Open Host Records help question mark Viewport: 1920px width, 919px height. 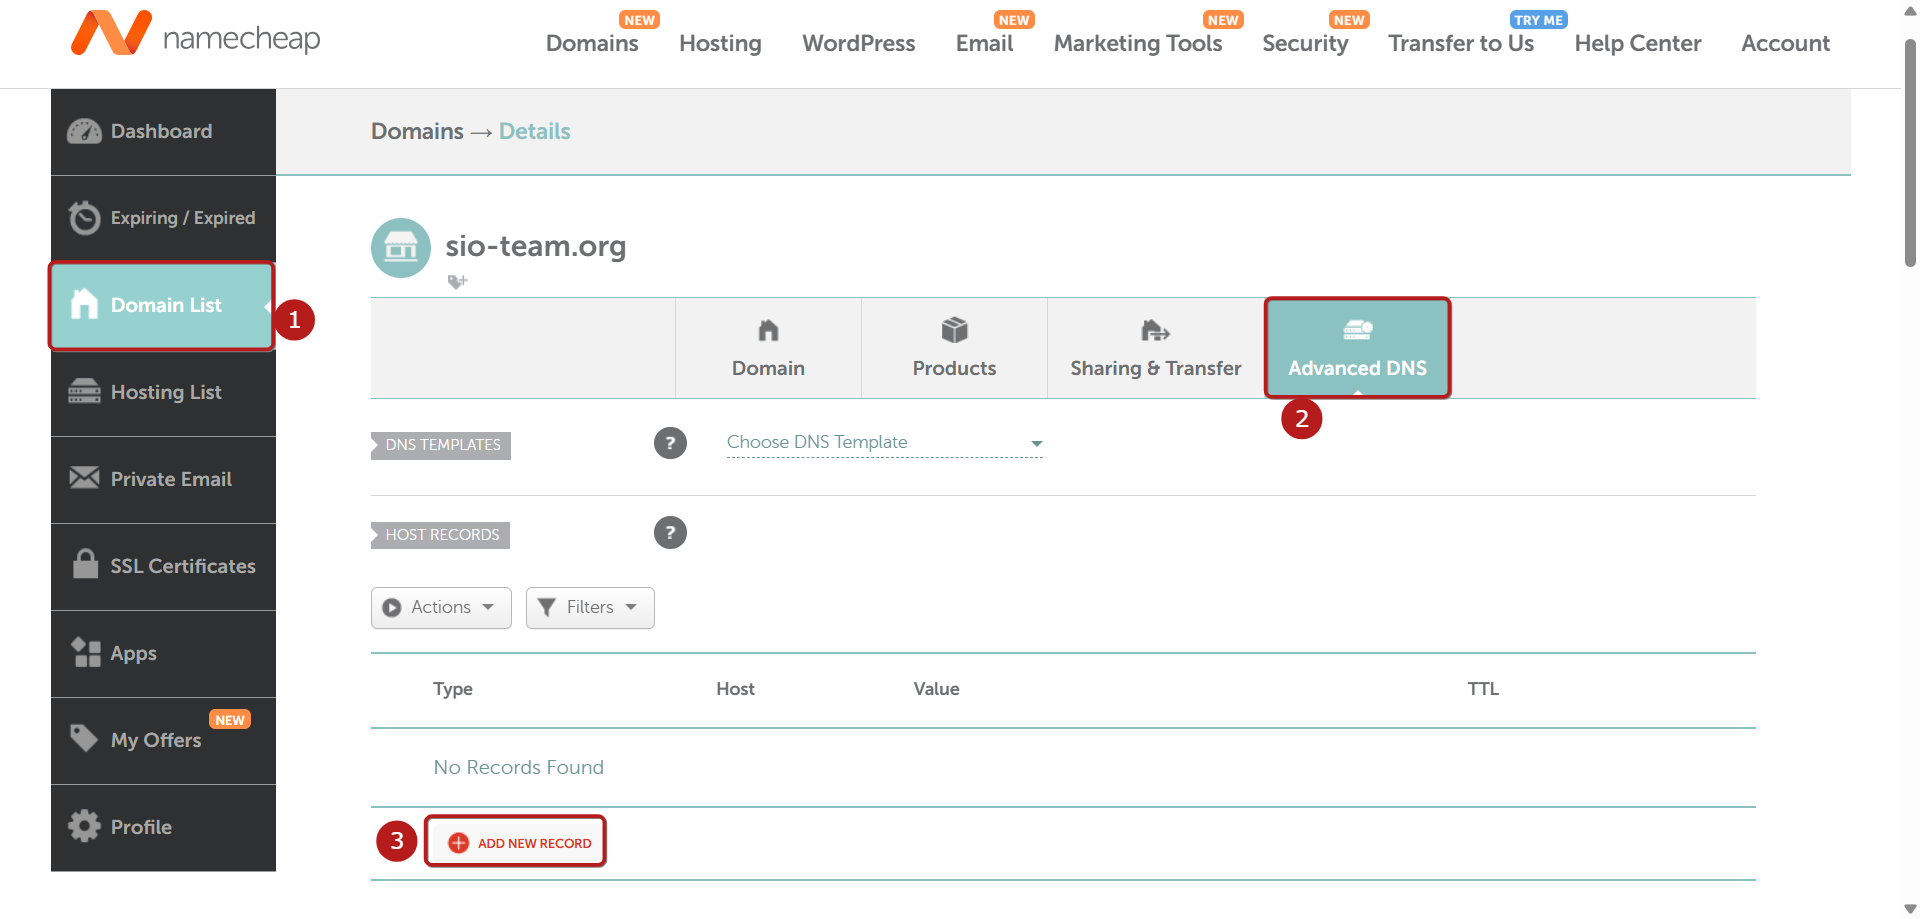click(670, 533)
